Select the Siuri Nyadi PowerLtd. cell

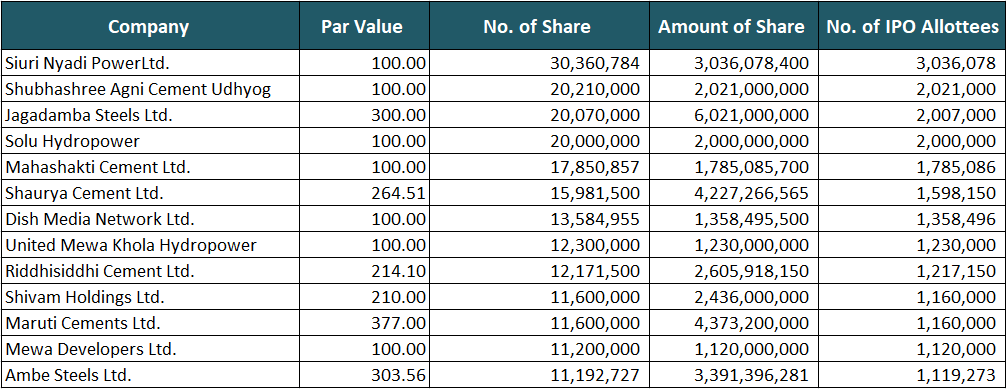[149, 63]
